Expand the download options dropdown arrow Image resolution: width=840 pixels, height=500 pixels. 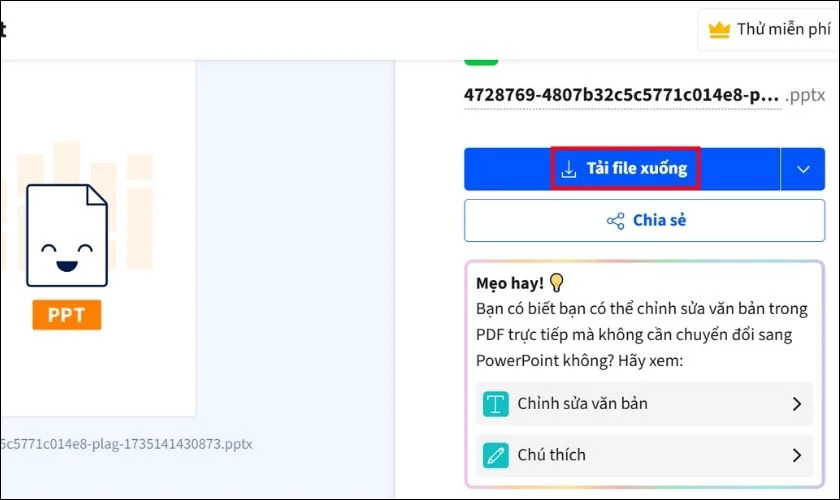[803, 169]
